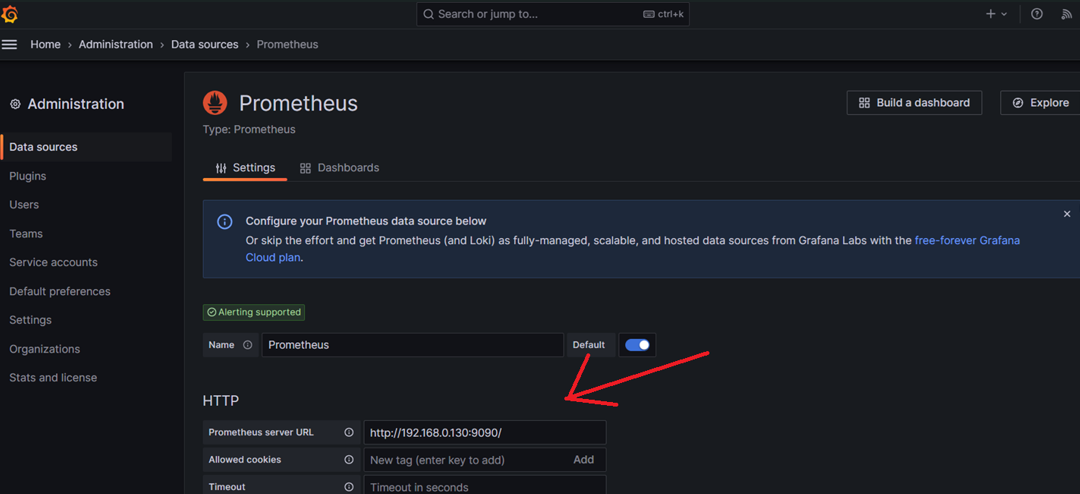Click info icon next to Prometheus server URL

[x=349, y=433]
